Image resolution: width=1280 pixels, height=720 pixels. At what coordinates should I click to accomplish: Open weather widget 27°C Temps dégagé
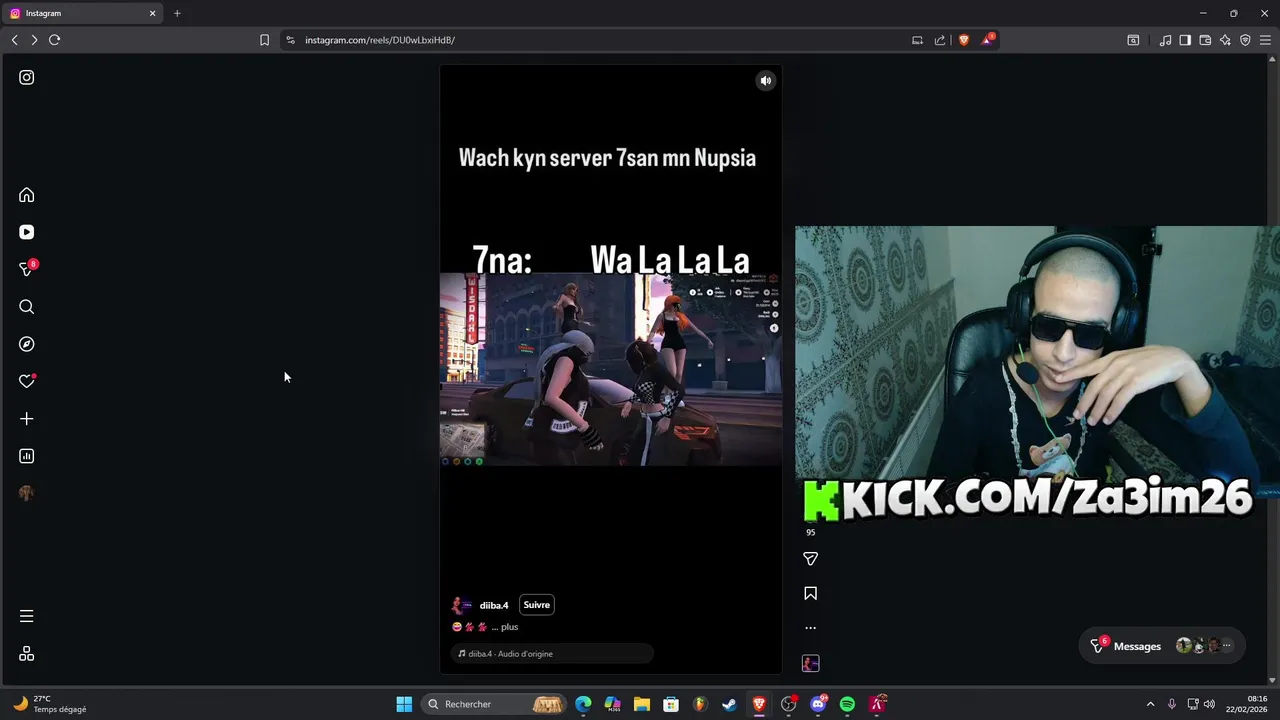50,704
